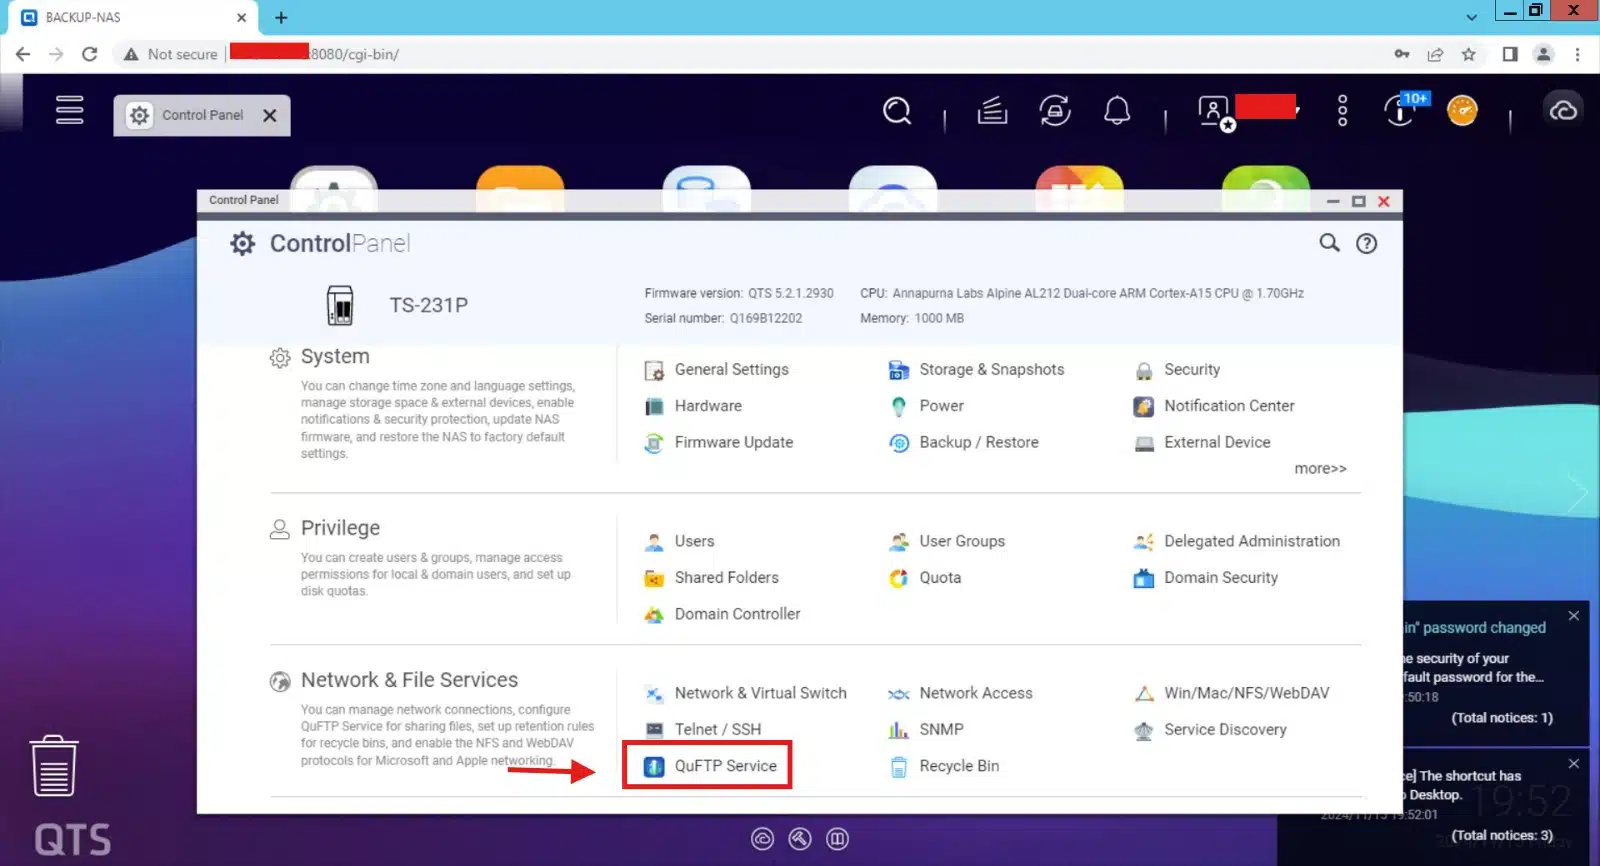Viewport: 1600px width, 866px height.
Task: Open the three-dot more options menu
Action: click(1342, 110)
